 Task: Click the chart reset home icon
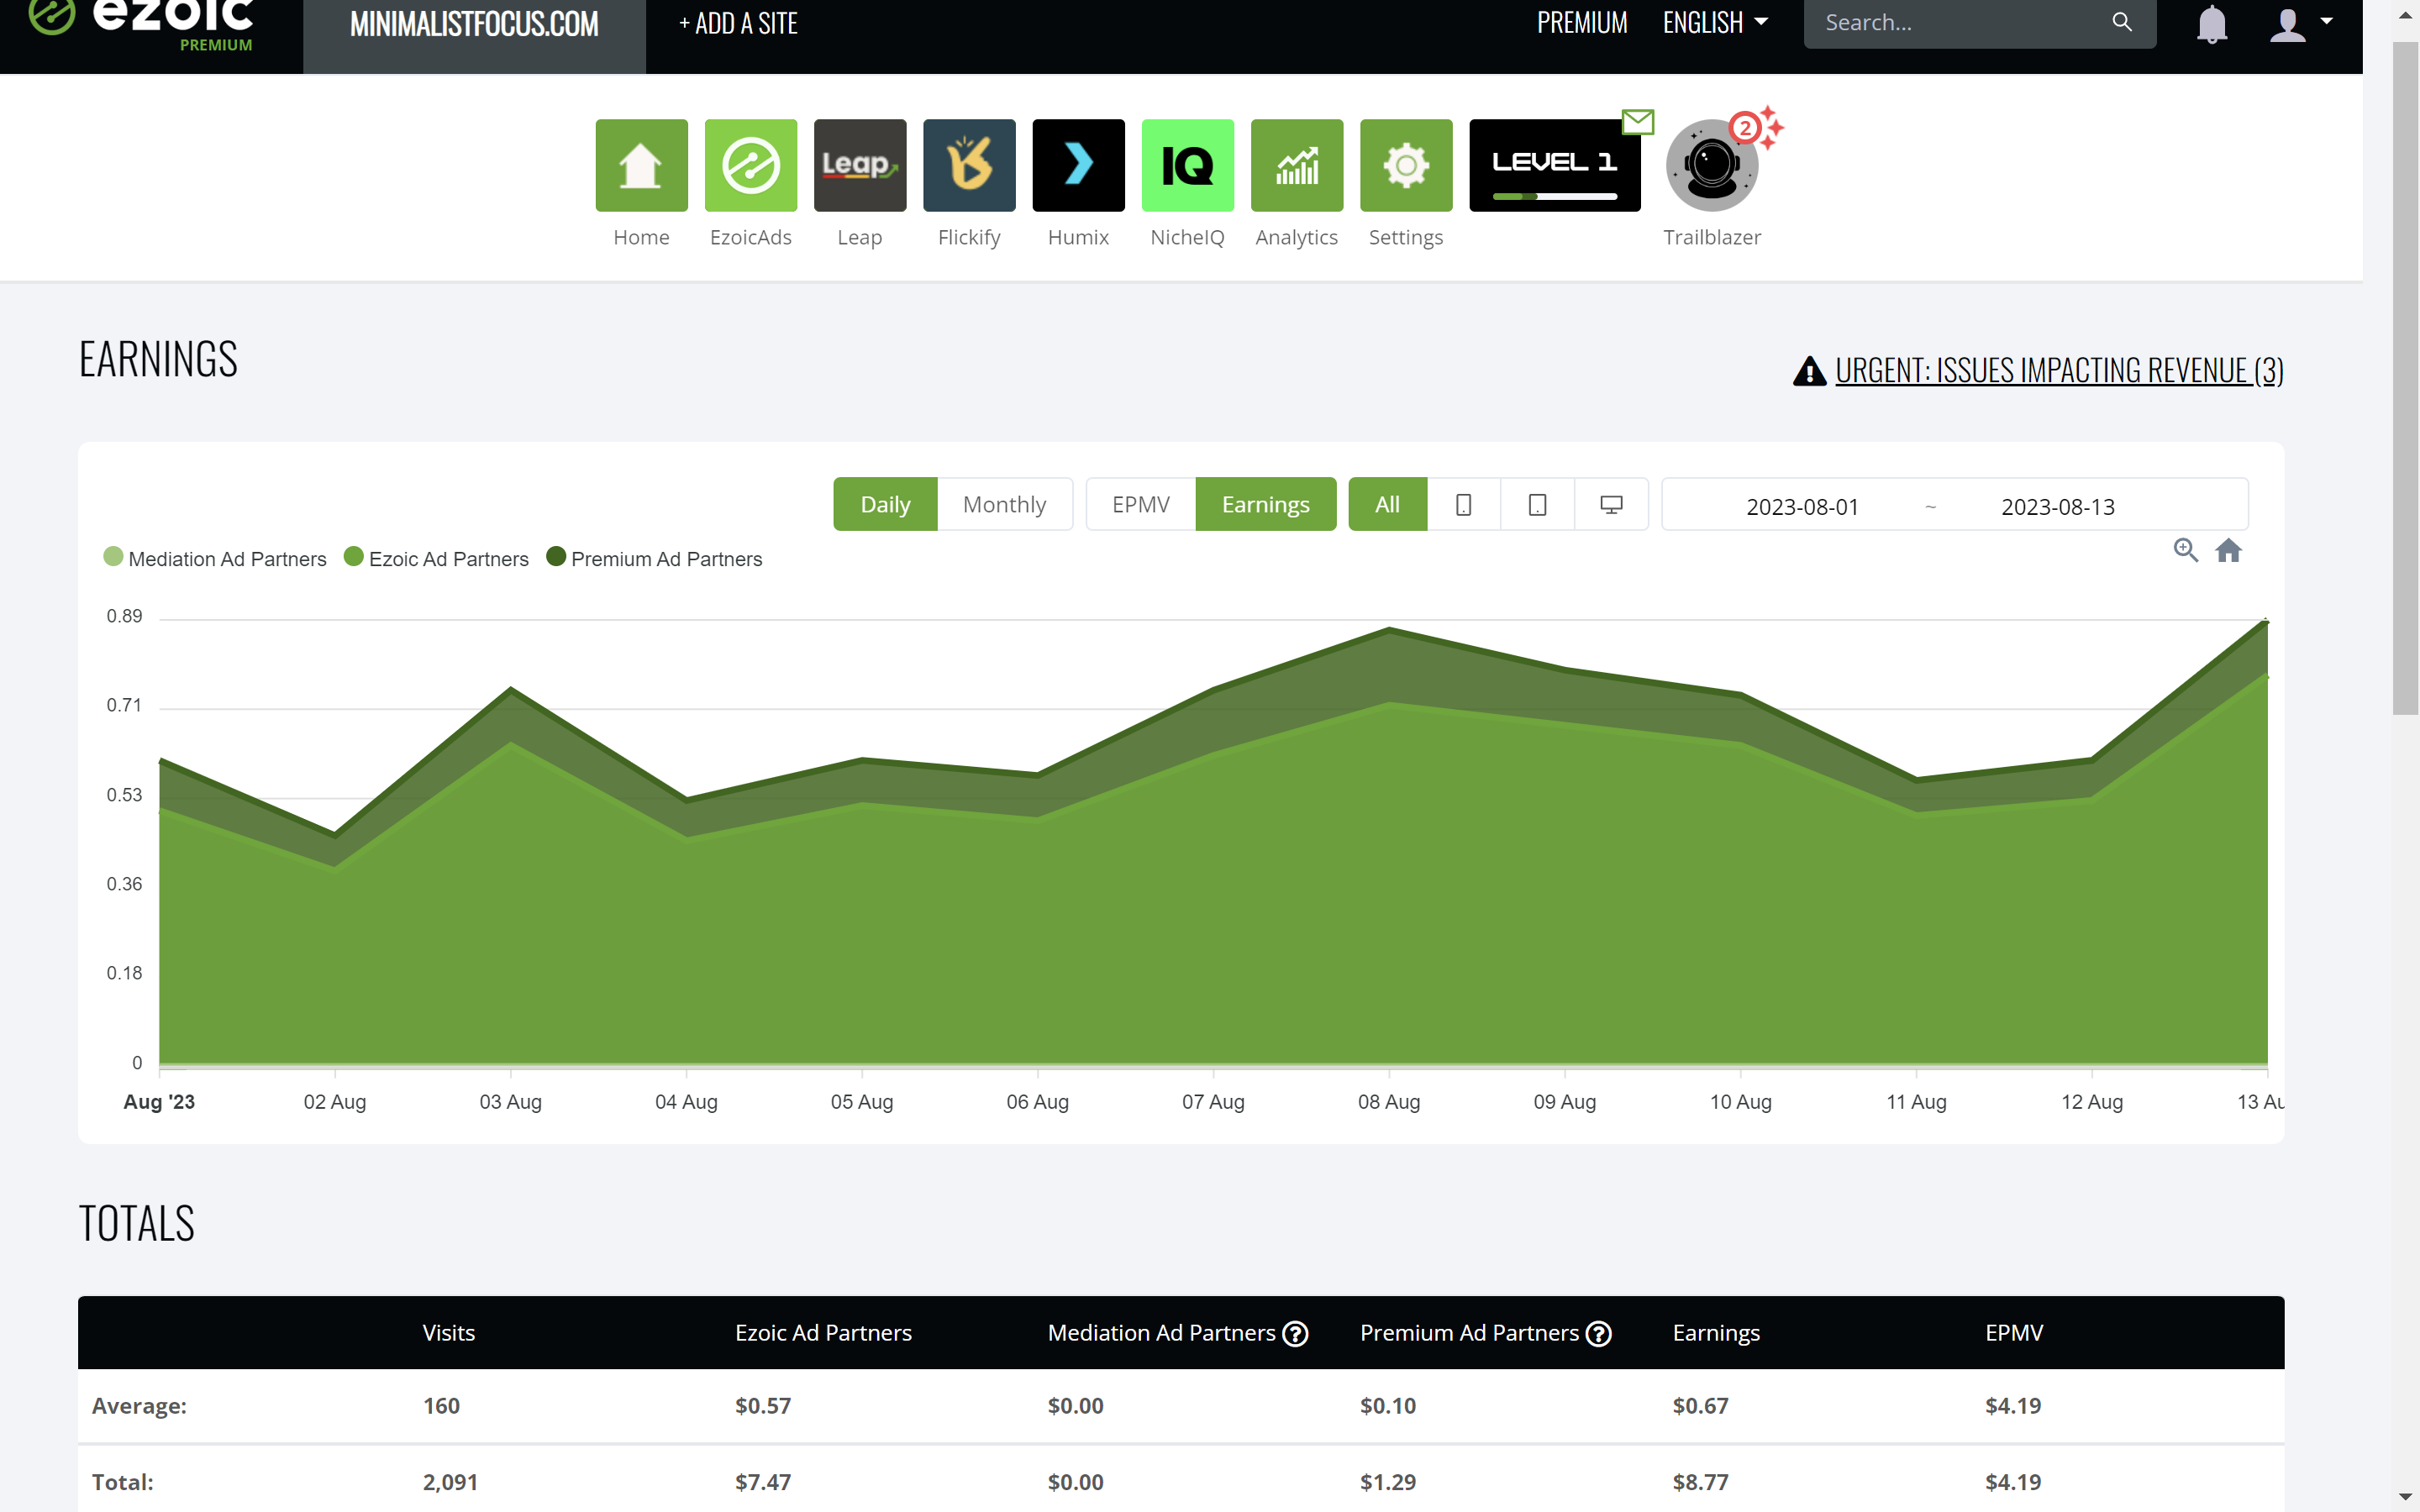pos(2228,550)
